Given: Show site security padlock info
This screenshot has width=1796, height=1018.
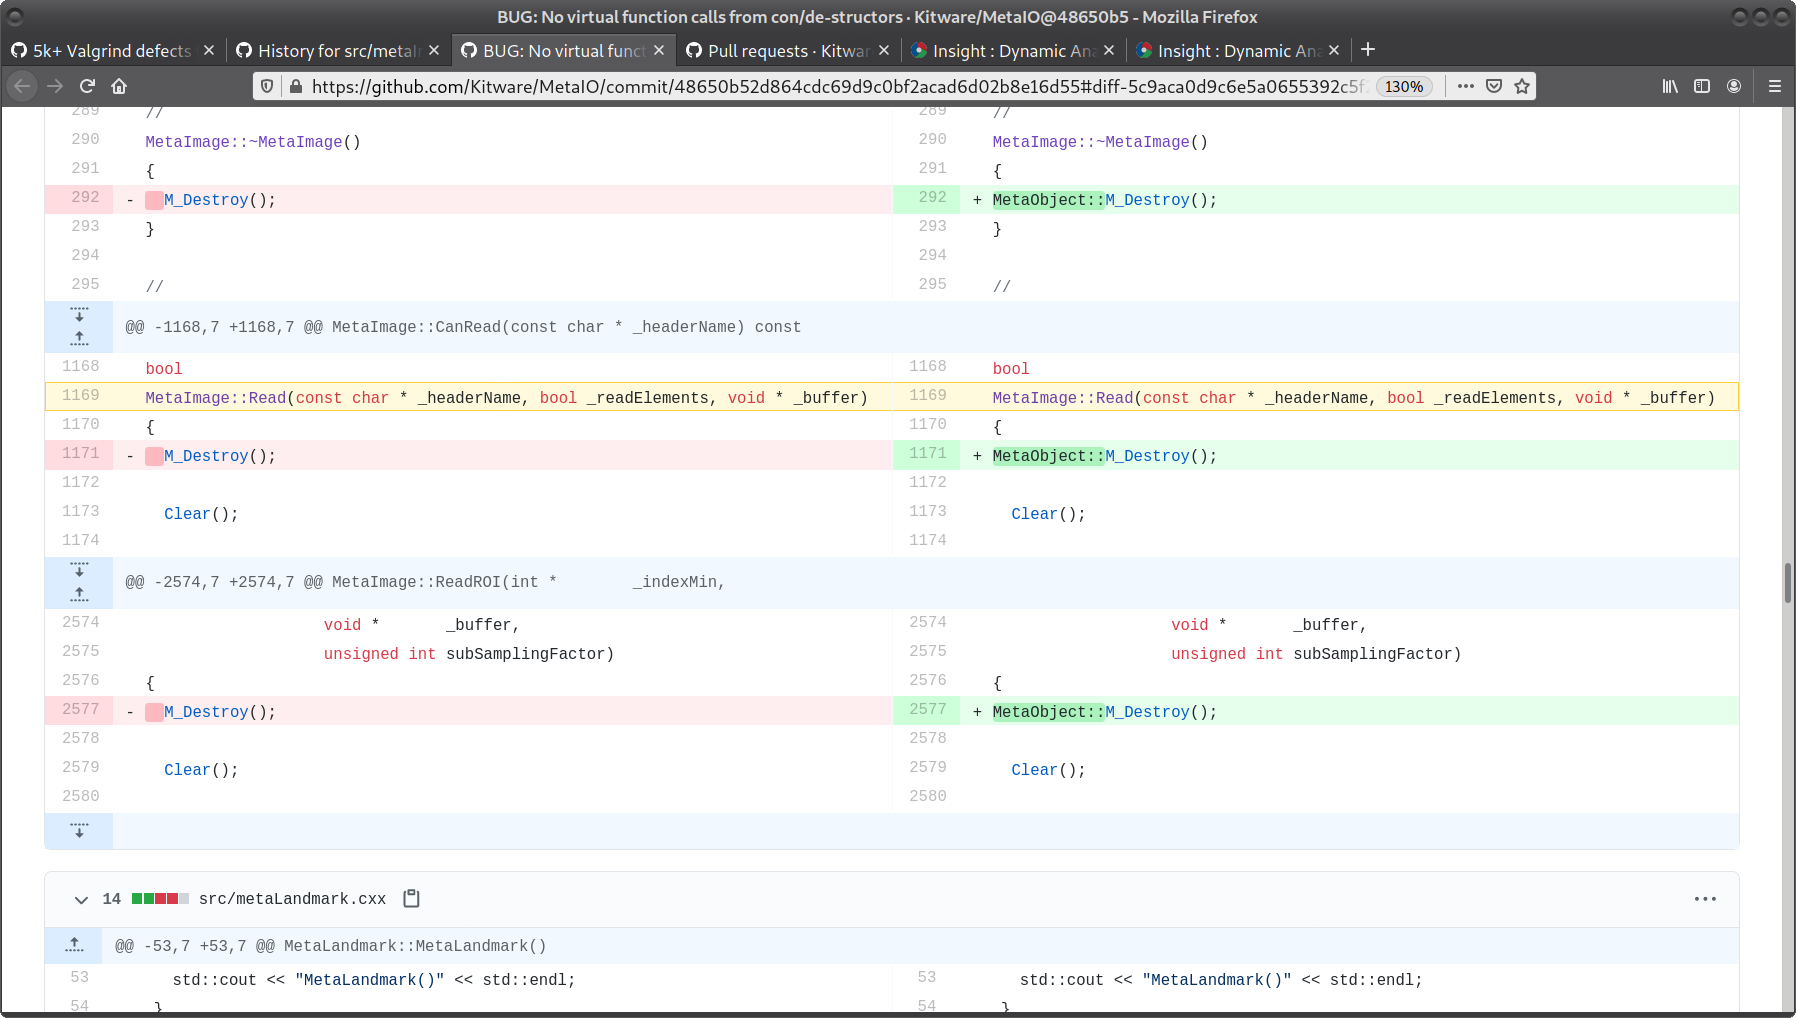Looking at the screenshot, I should pos(296,87).
